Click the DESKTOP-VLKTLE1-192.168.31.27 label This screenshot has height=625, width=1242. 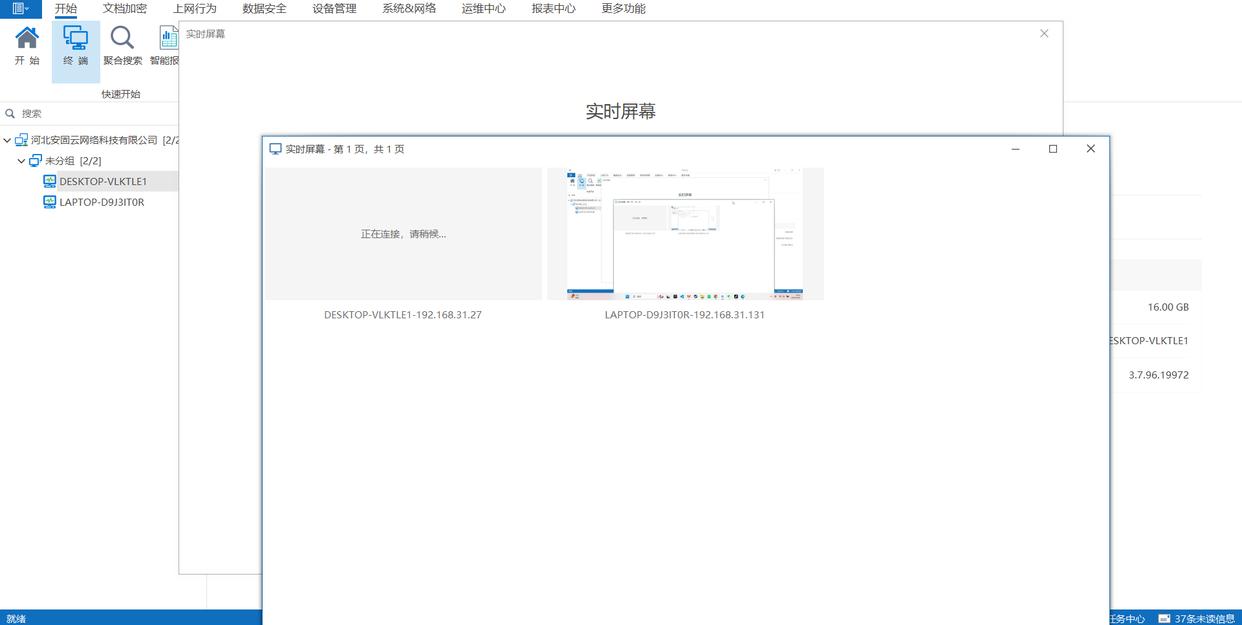[403, 315]
